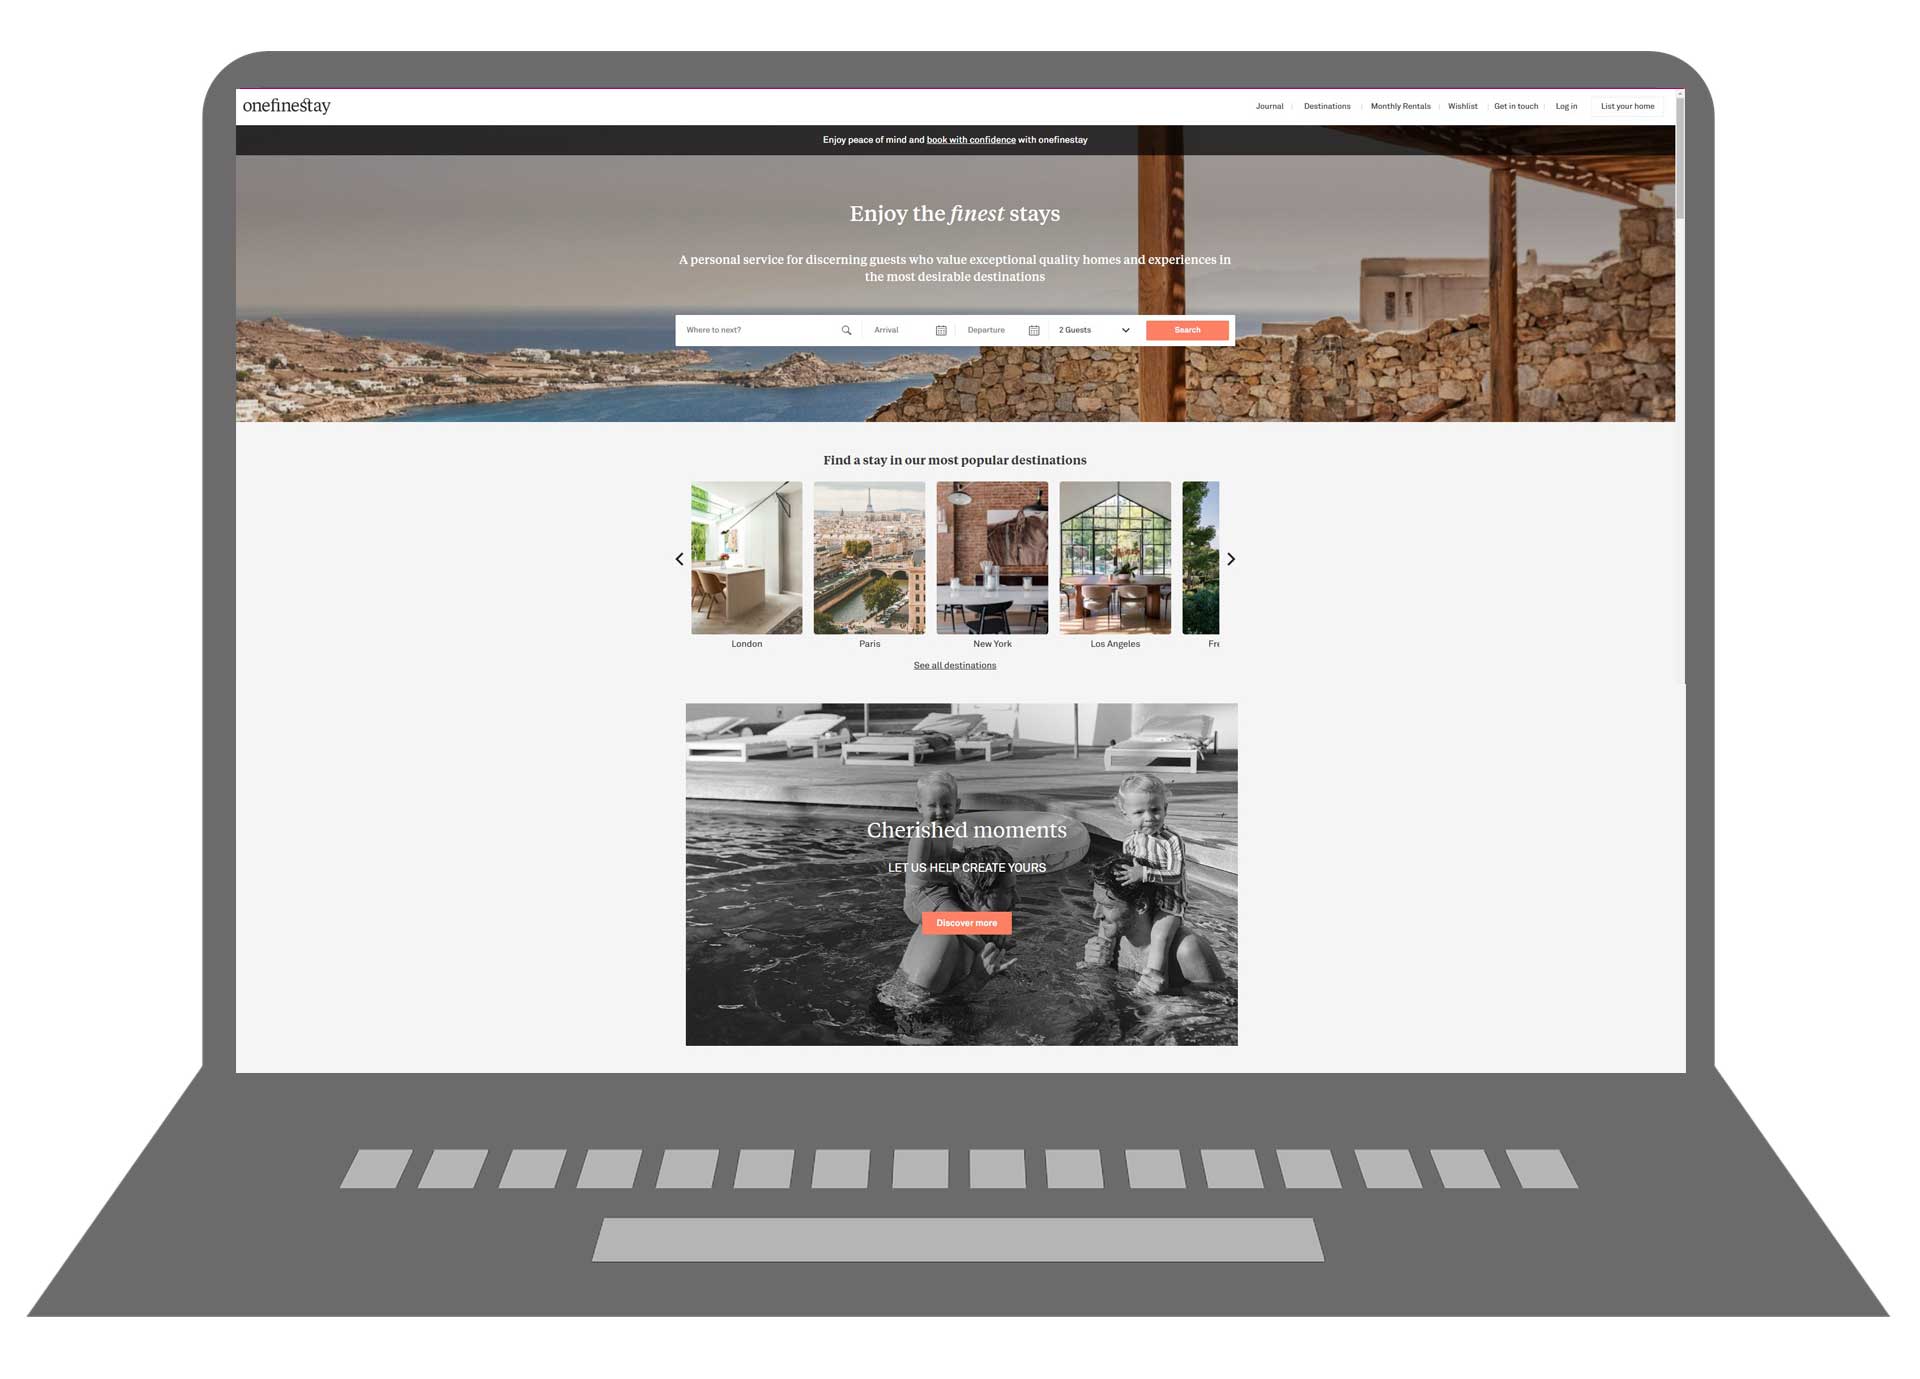Click the right carousel arrow icon
Screen dimensions: 1920x1379
tap(1228, 558)
